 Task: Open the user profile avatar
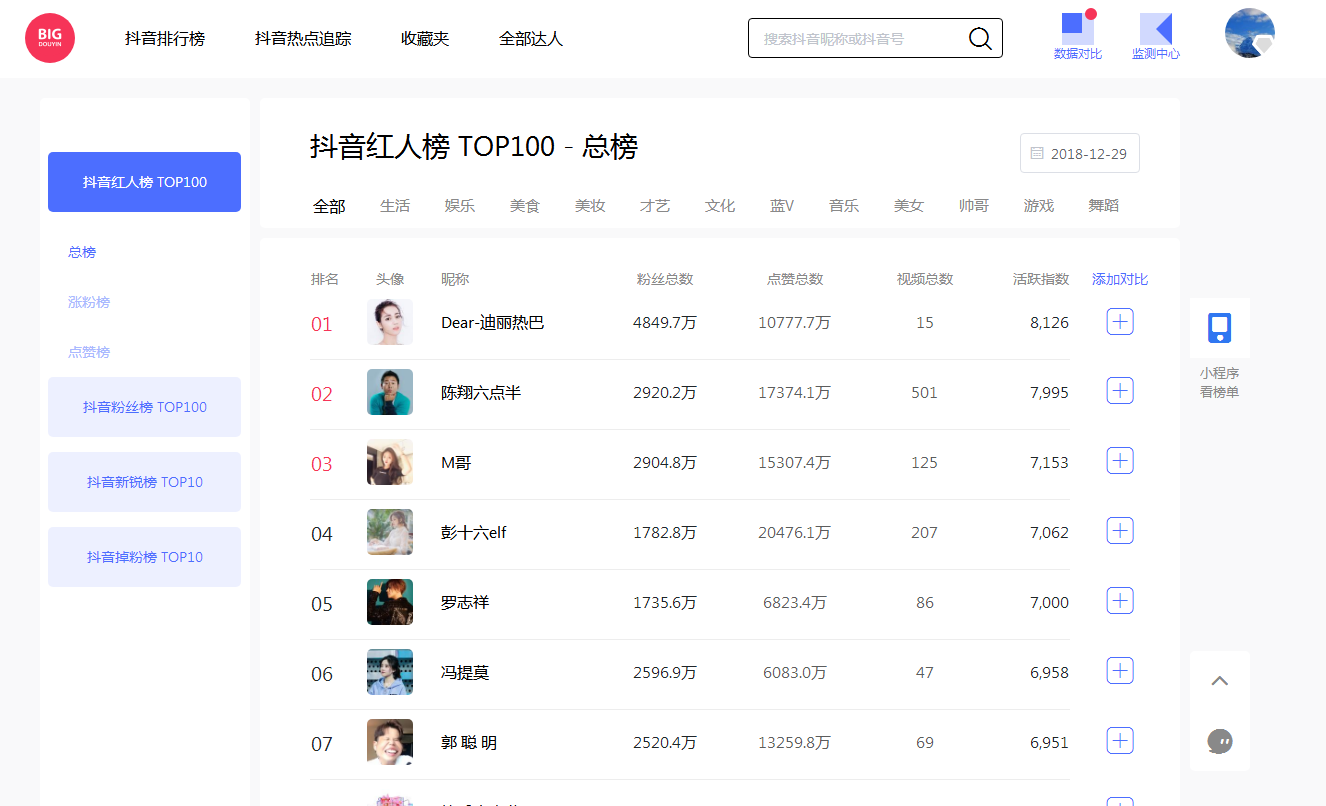coord(1250,33)
